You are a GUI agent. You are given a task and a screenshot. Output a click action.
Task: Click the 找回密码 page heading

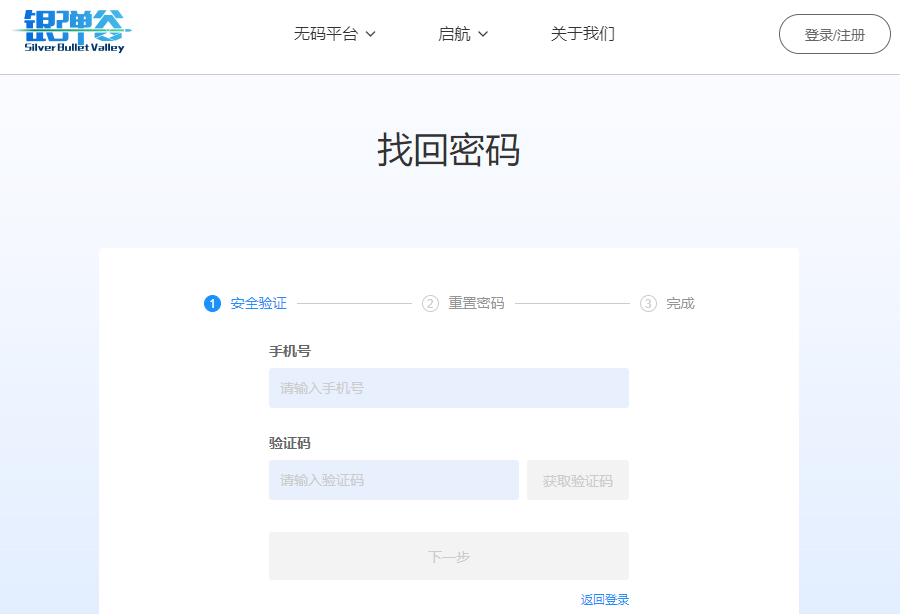pos(448,150)
